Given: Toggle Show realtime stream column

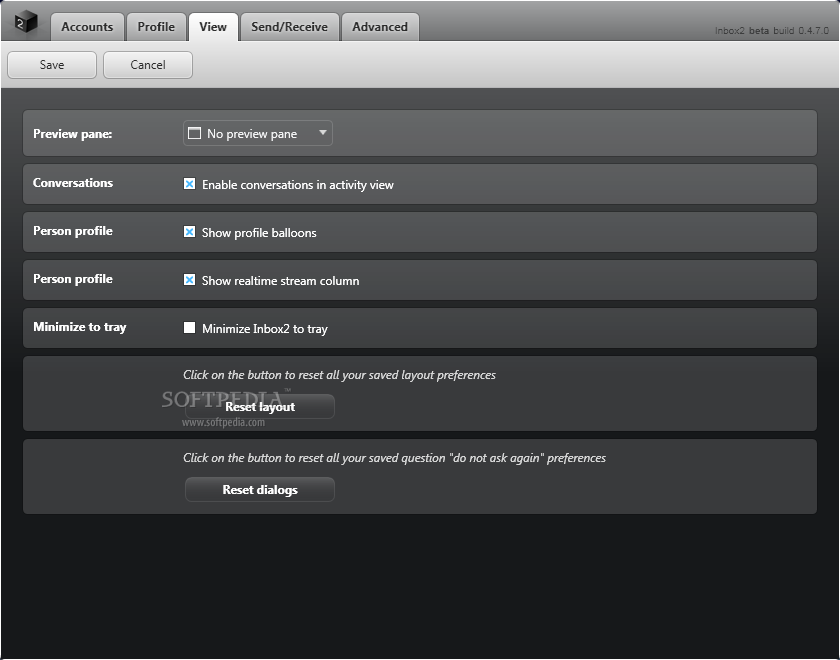Looking at the screenshot, I should coord(190,280).
